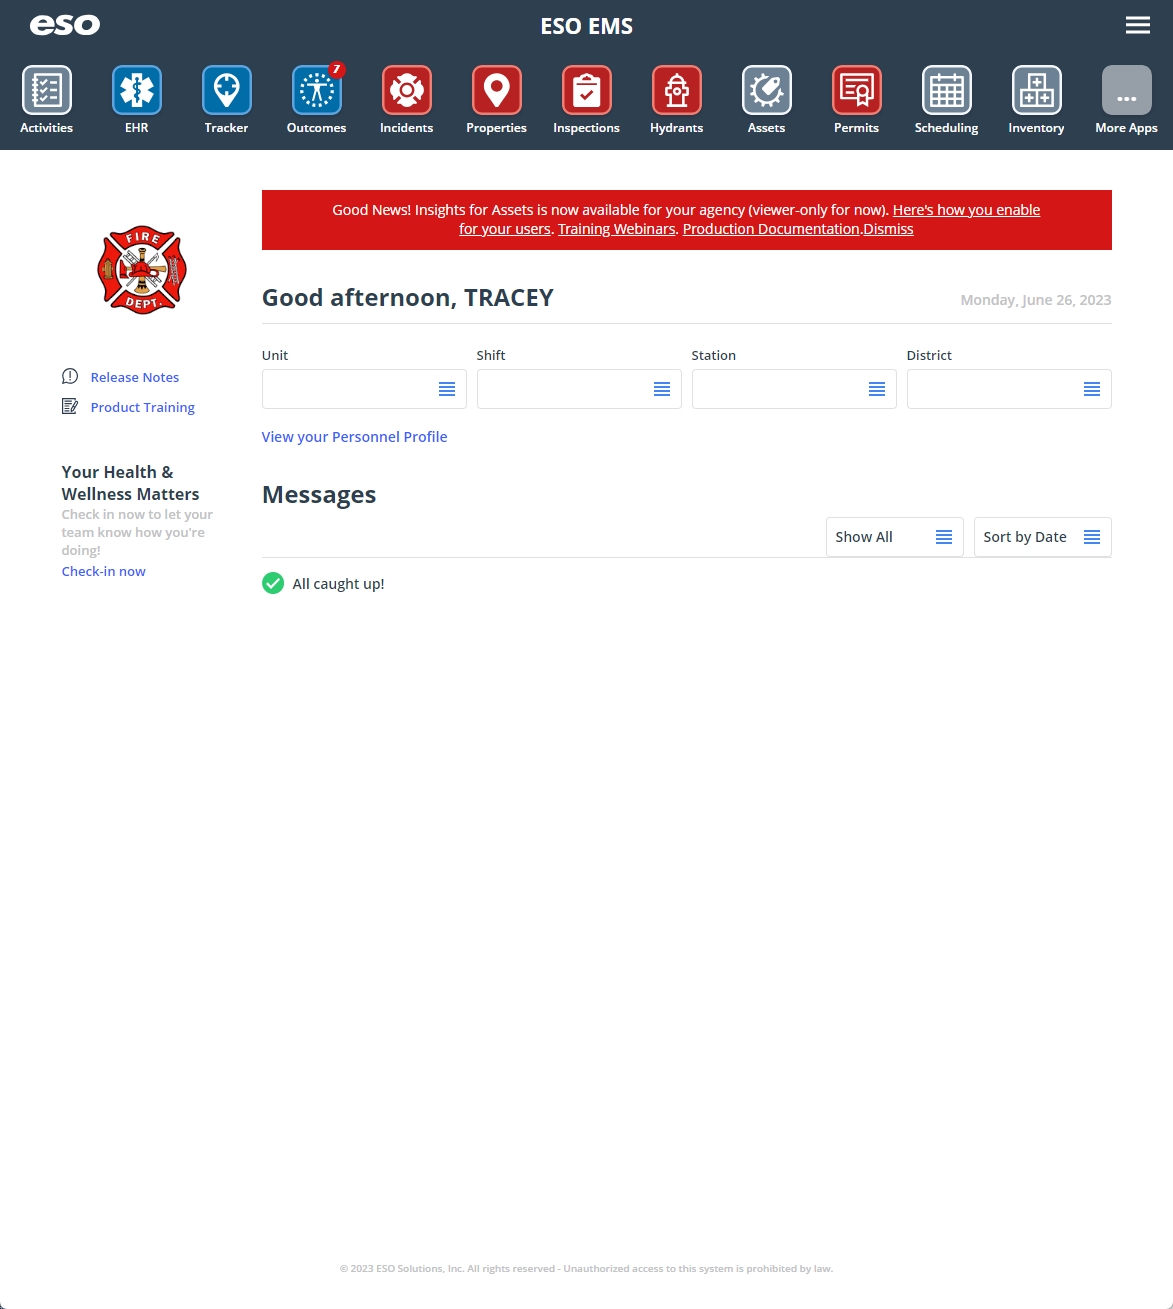Image resolution: width=1173 pixels, height=1309 pixels.
Task: Open the hamburger menu
Action: tap(1138, 25)
